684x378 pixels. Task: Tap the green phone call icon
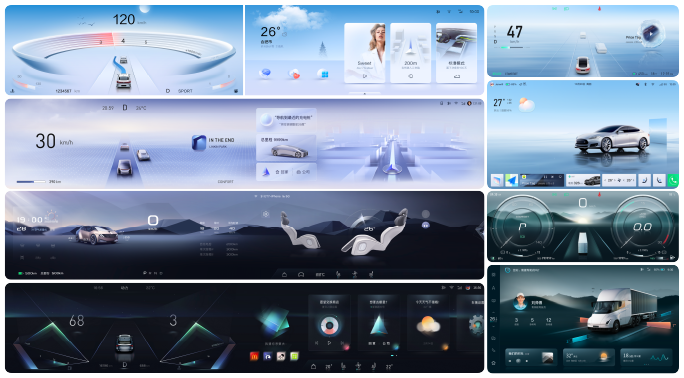tap(673, 180)
